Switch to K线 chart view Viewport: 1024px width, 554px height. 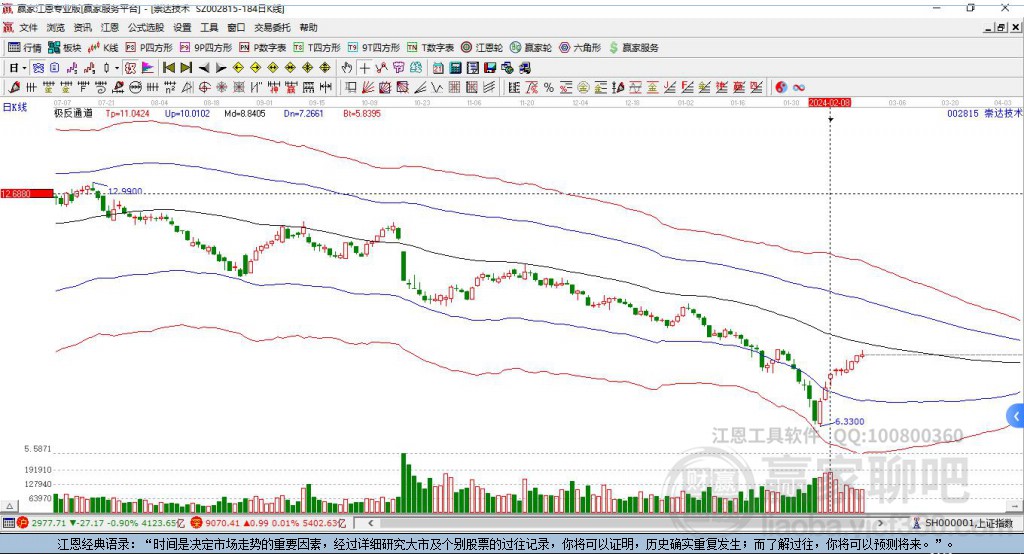pyautogui.click(x=103, y=48)
